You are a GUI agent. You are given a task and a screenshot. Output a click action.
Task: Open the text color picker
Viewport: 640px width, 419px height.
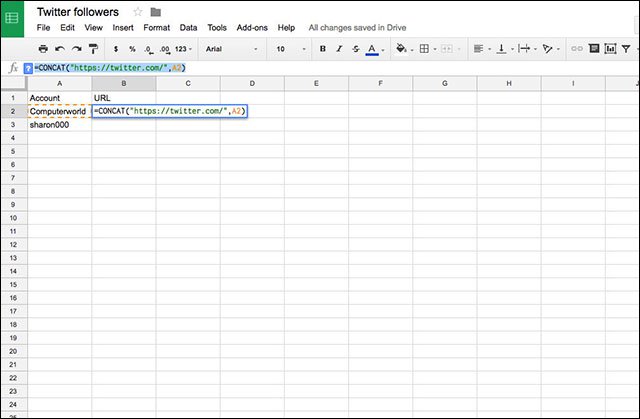tap(372, 49)
